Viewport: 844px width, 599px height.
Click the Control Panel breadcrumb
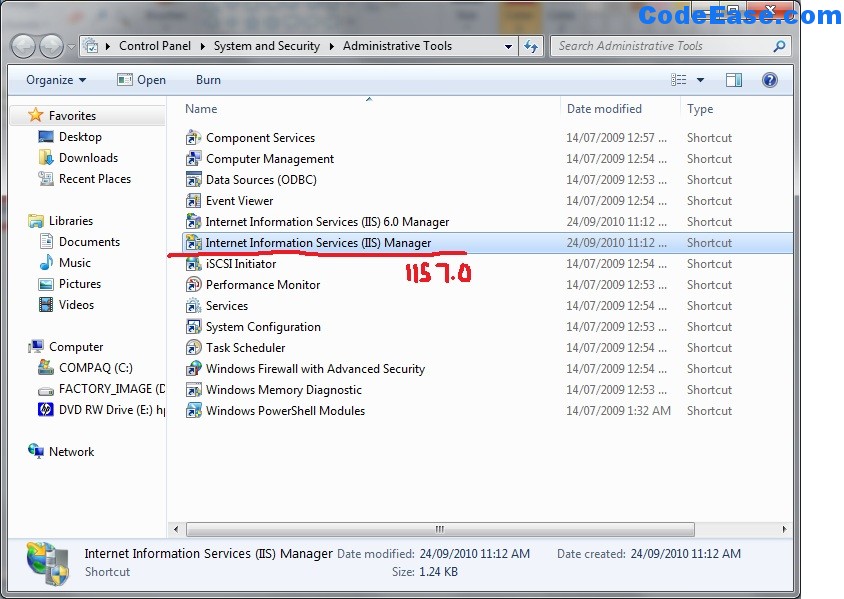(x=155, y=46)
